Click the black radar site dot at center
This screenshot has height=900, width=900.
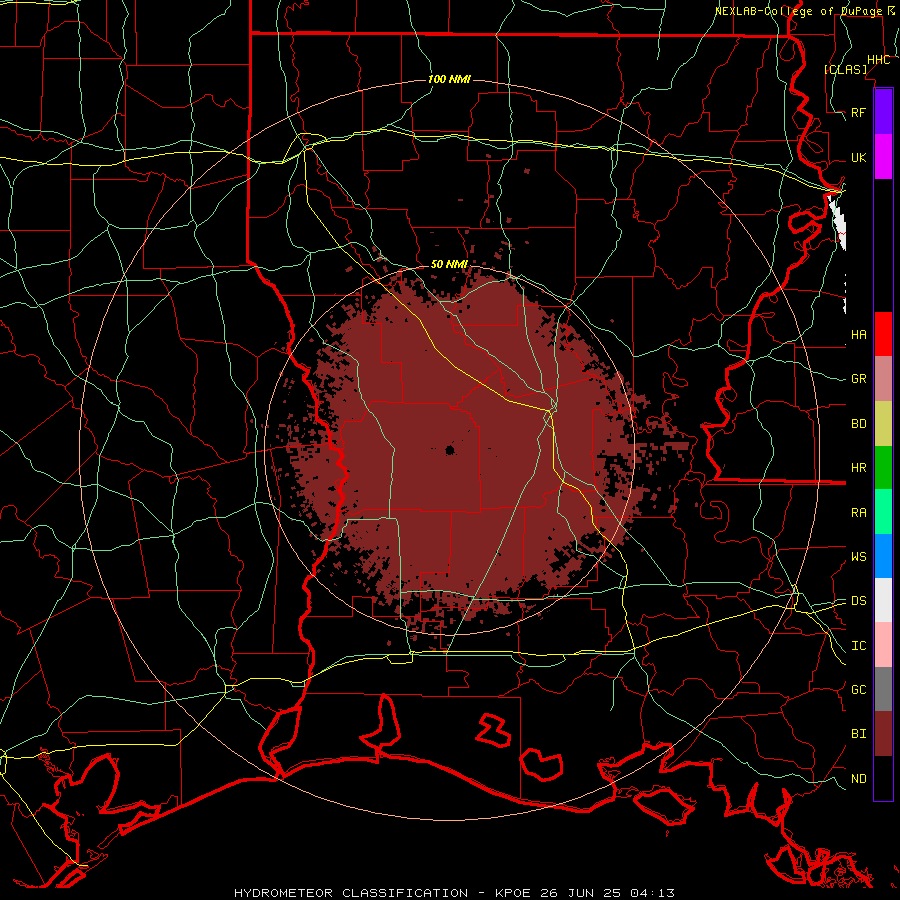[x=450, y=450]
